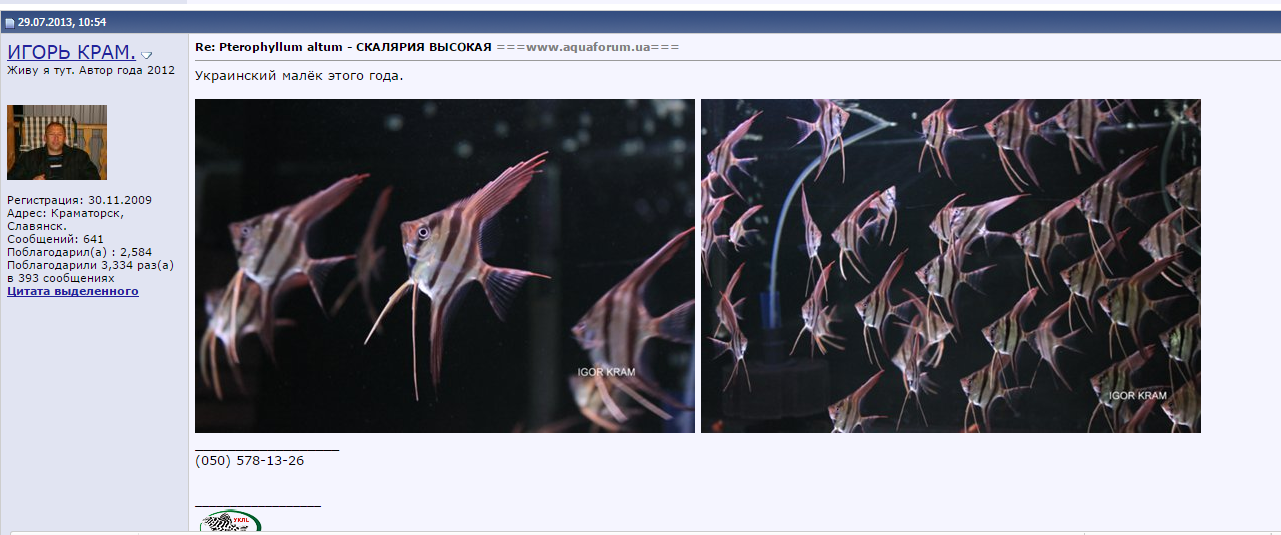The image size is (1281, 535).
Task: Click the post status icon beside the date
Action: (10, 22)
